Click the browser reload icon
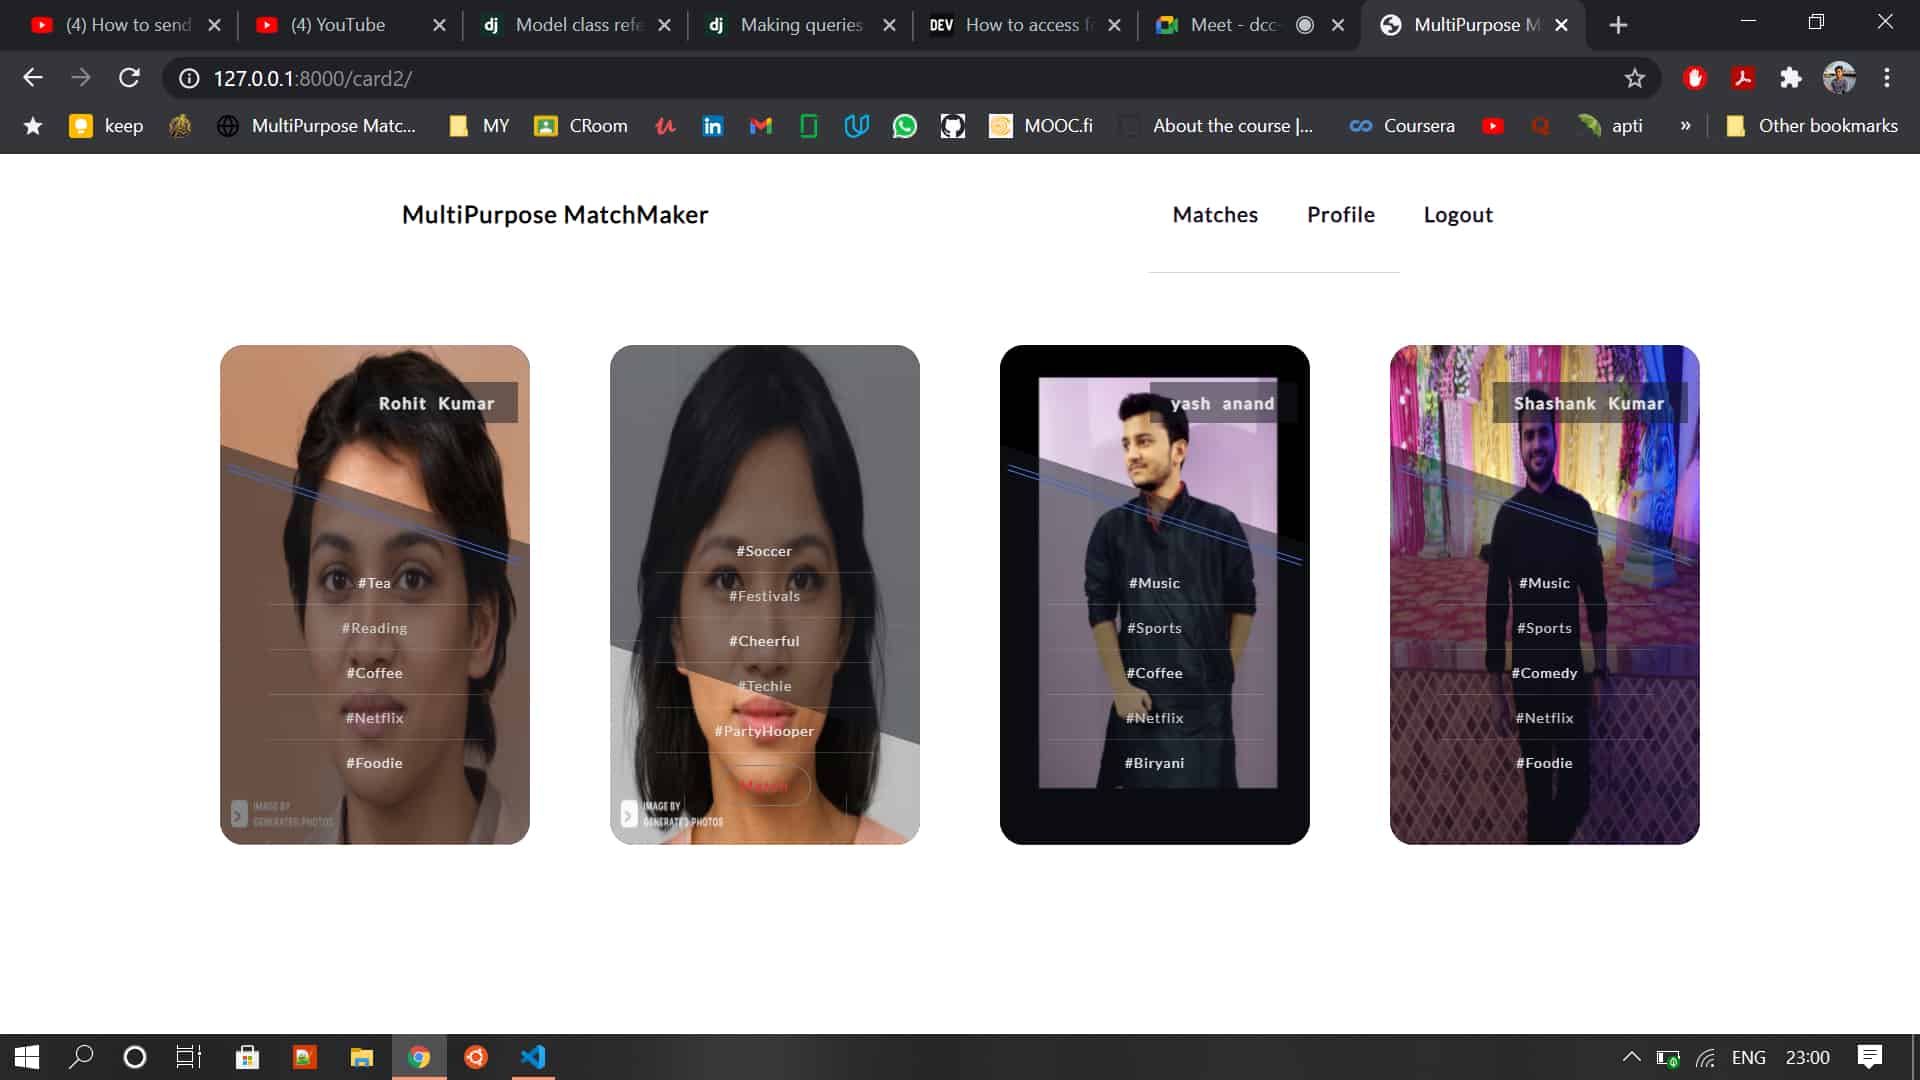 [129, 78]
